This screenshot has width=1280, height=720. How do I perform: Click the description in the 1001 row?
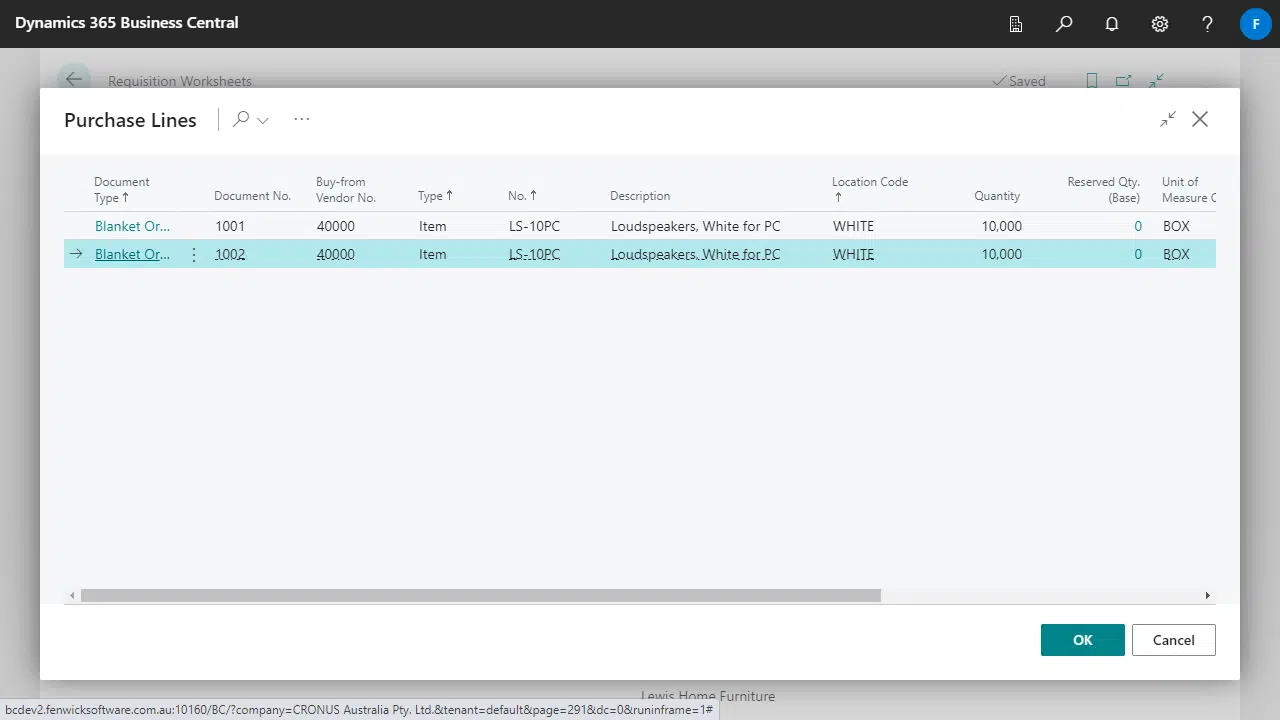click(695, 226)
